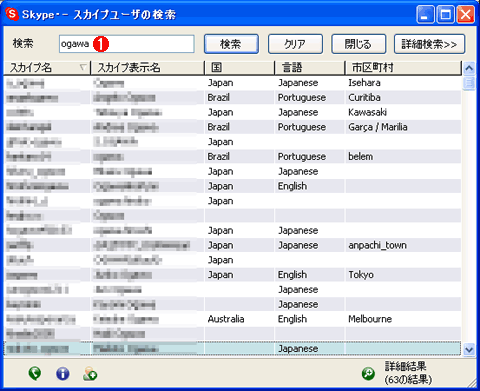Sort by スカイプ名 column header
Screen dimensions: 480x391
point(47,68)
